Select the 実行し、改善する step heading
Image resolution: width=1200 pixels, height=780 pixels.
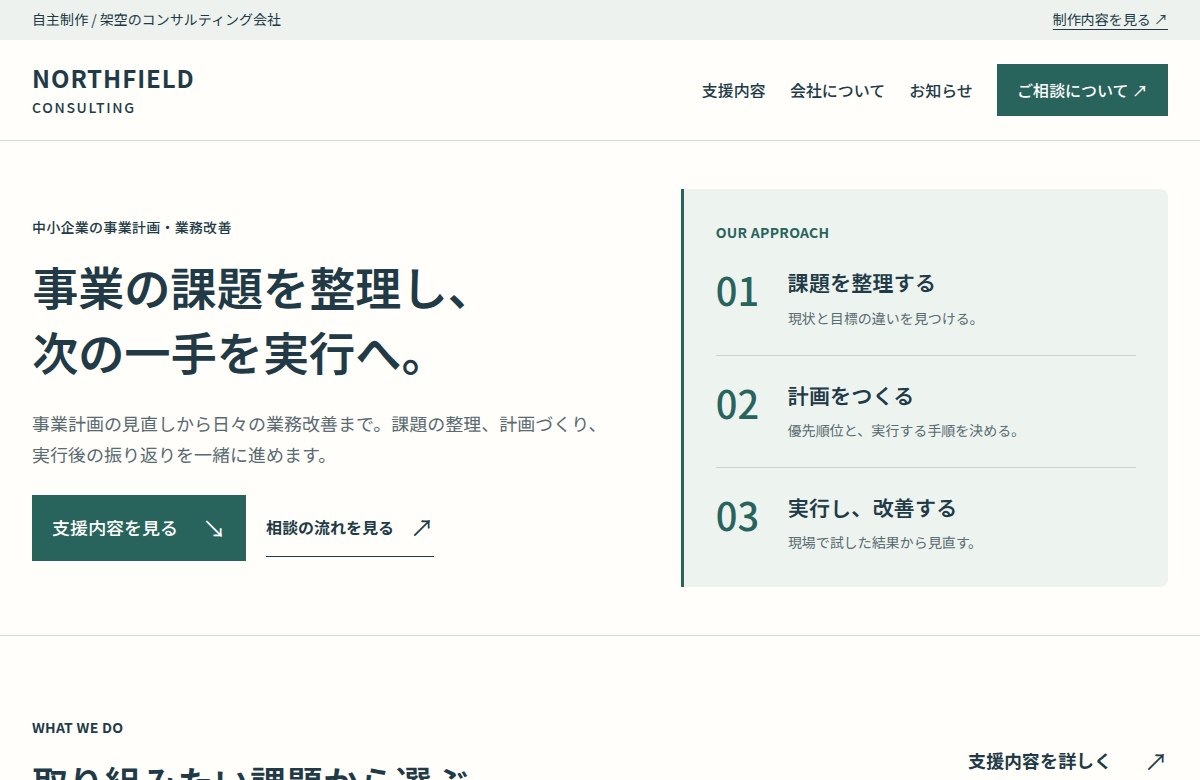pos(872,508)
